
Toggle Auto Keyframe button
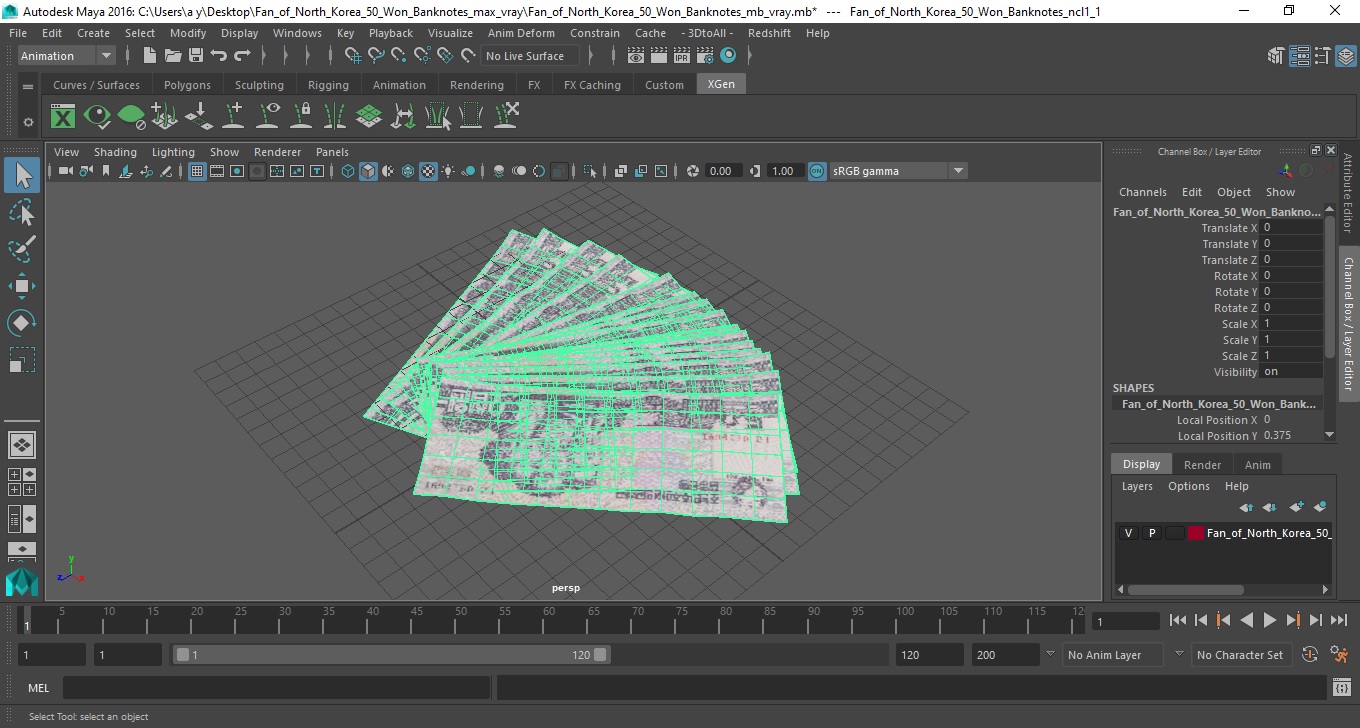point(1310,655)
